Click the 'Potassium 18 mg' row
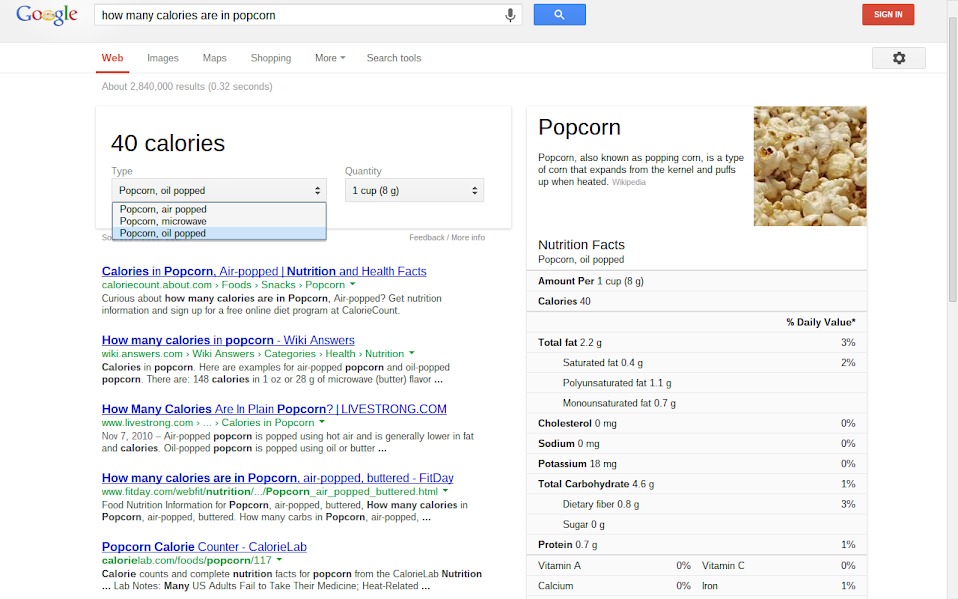 [x=697, y=463]
